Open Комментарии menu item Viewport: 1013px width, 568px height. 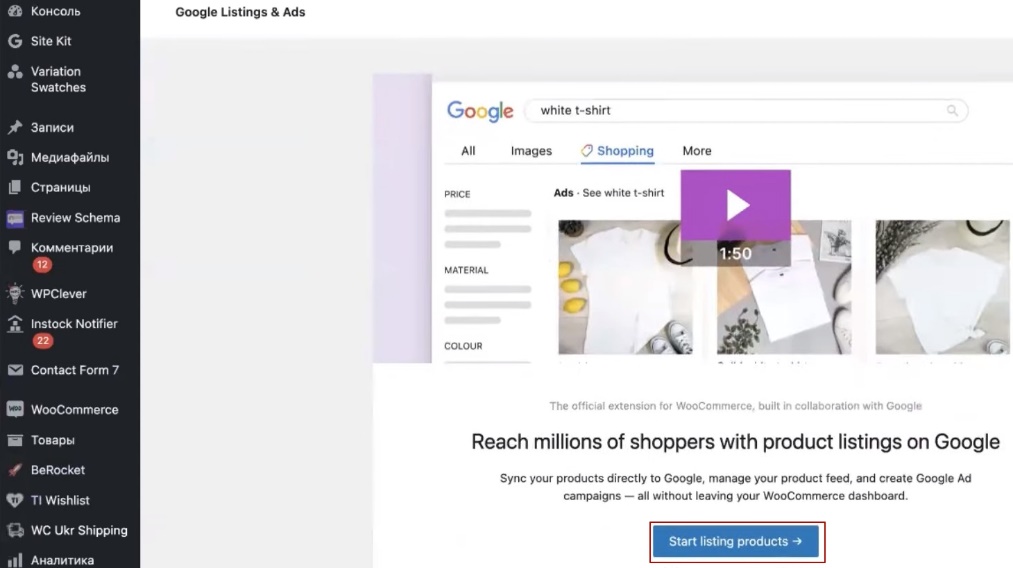(x=72, y=248)
